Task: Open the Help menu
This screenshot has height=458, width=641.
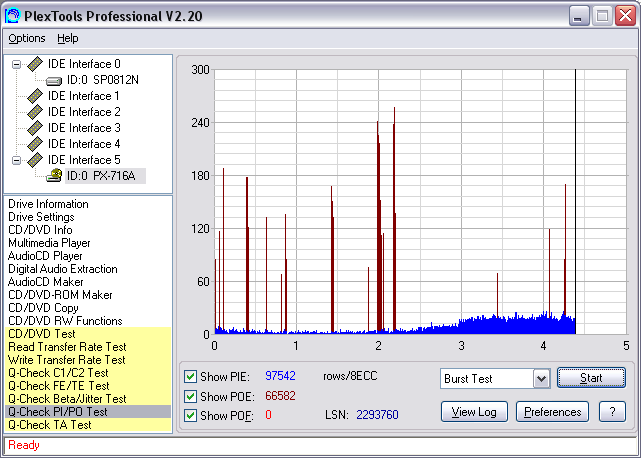Action: click(67, 38)
